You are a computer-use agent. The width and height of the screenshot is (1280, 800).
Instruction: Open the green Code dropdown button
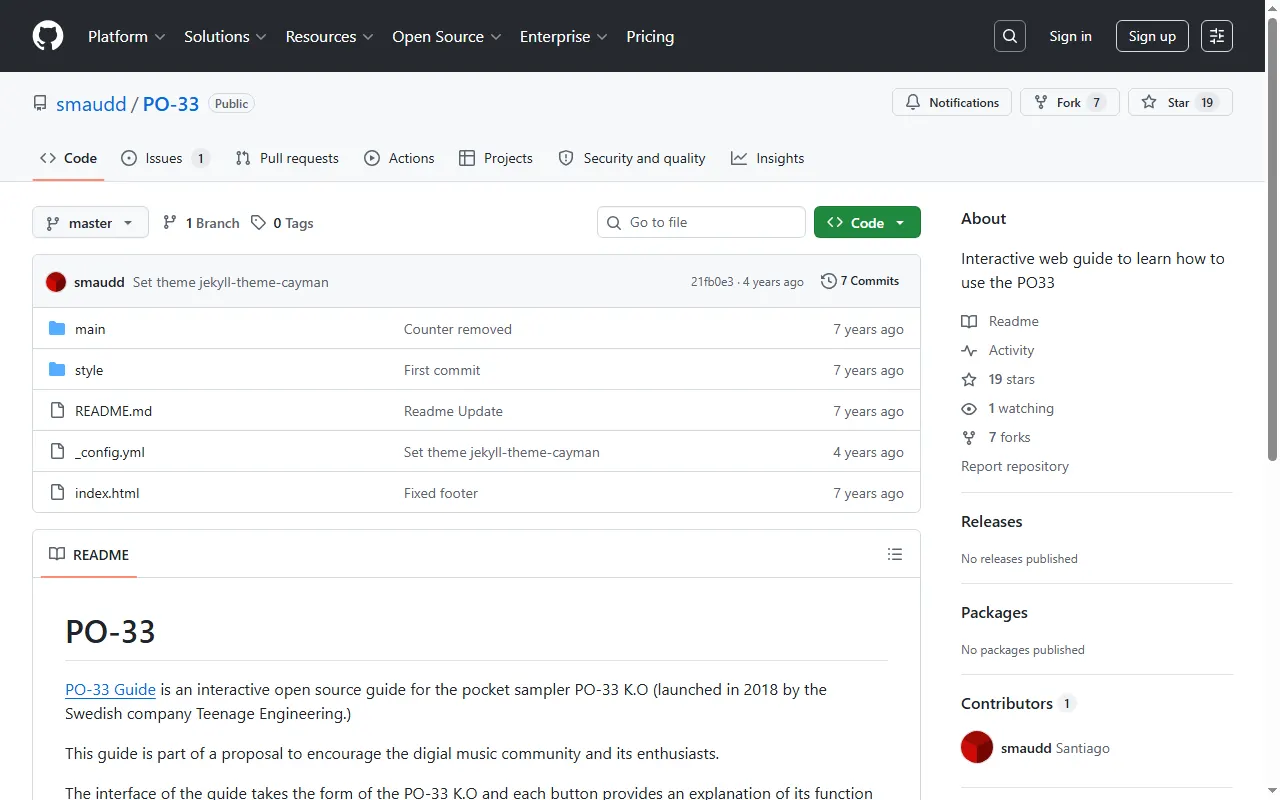tap(867, 222)
